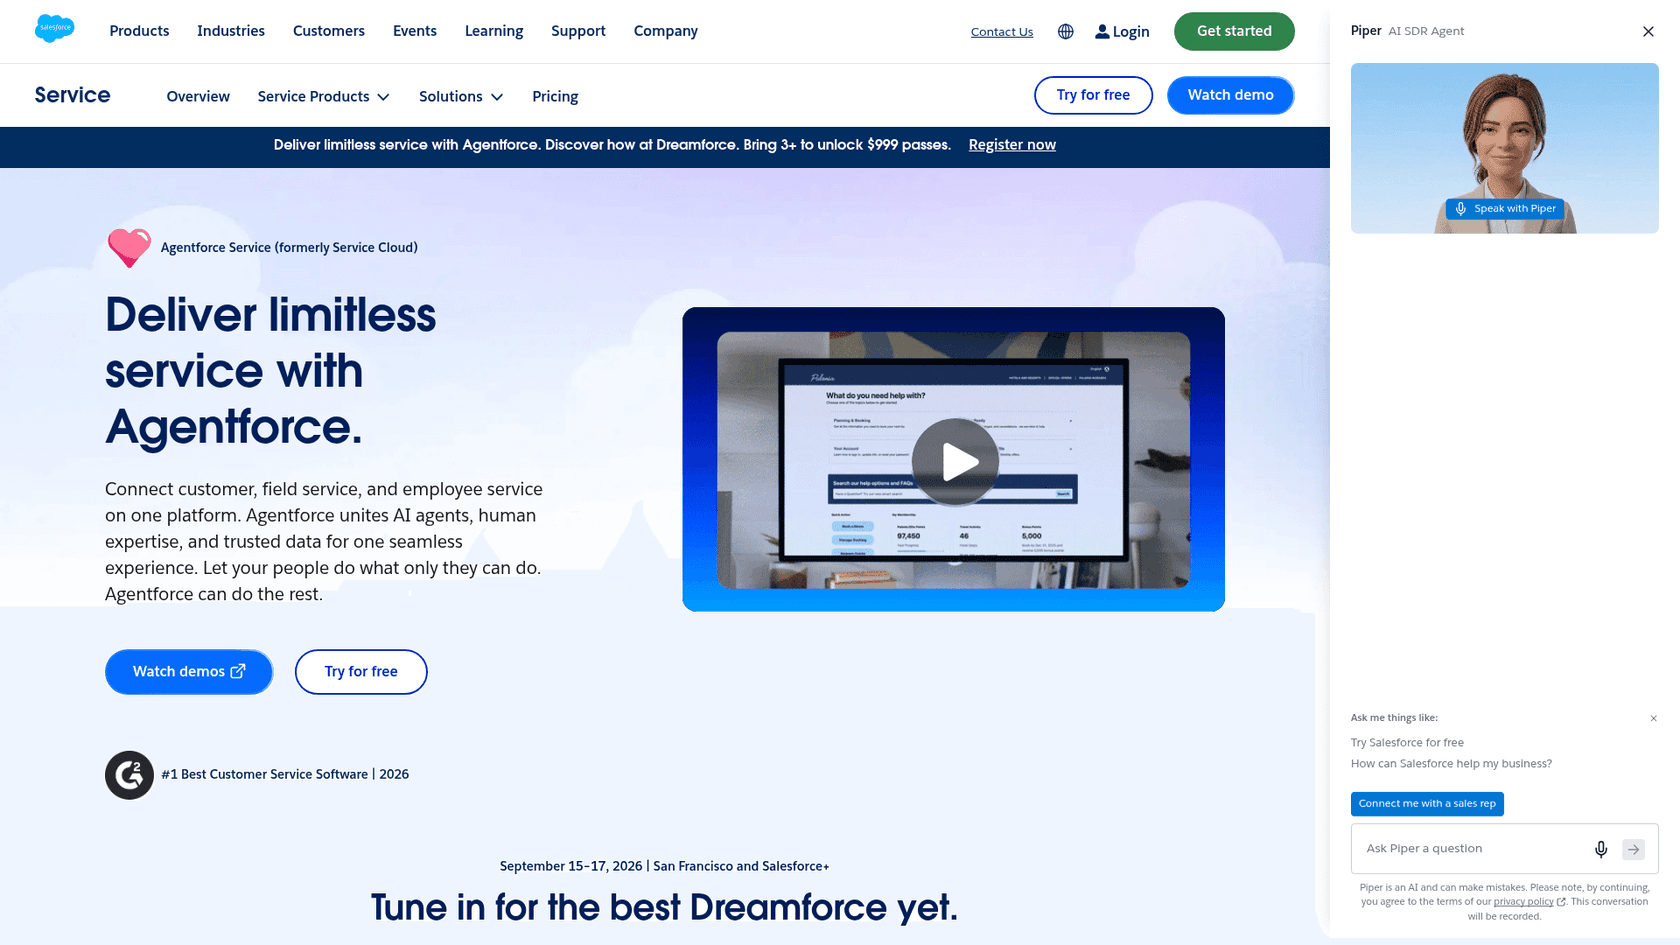Click the Piper avatar thumbnail
The width and height of the screenshot is (1680, 945).
coord(1504,148)
